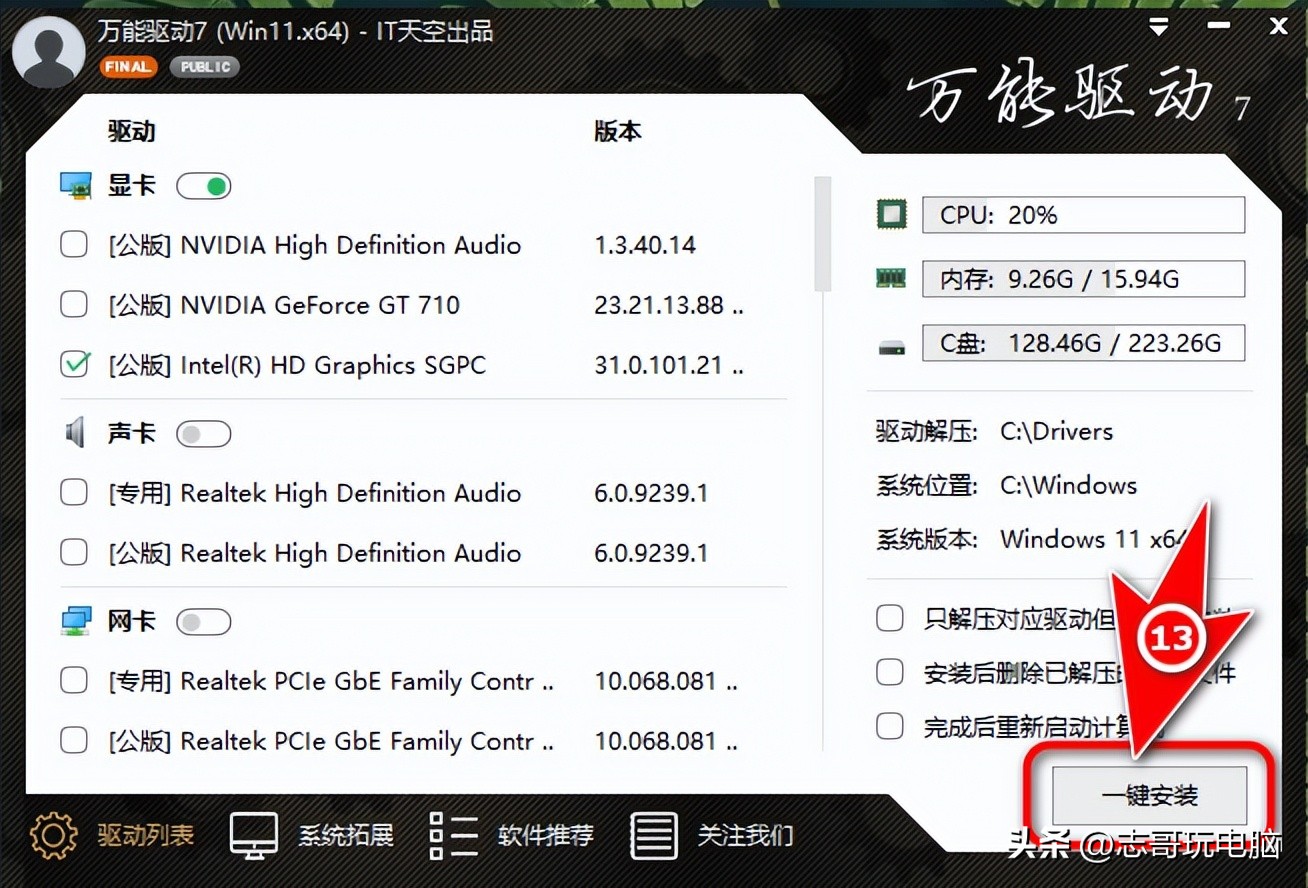
Task: Click the driver list scrollbar thumb
Action: (x=823, y=234)
